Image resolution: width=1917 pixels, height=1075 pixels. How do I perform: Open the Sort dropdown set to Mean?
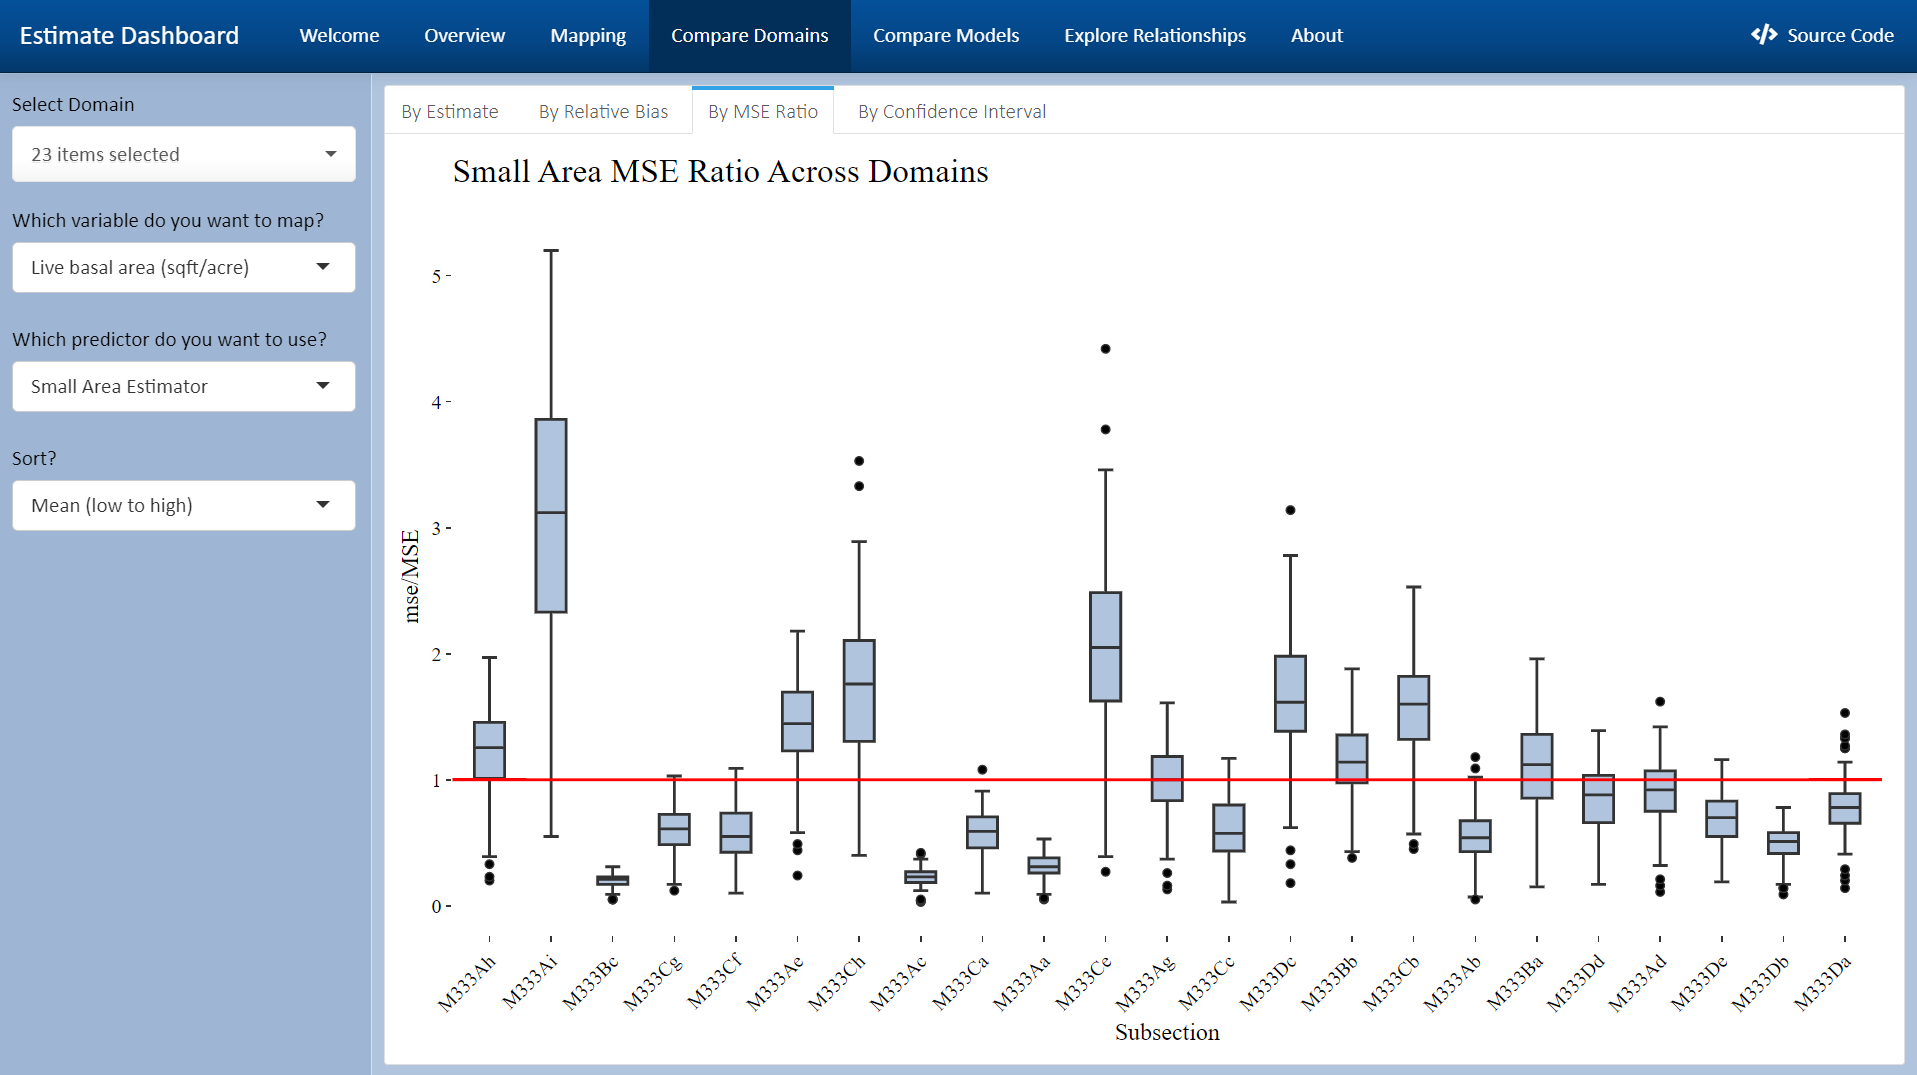pyautogui.click(x=183, y=505)
